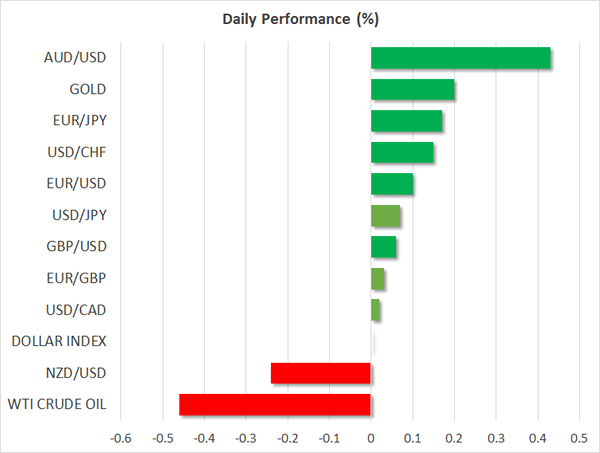Click the WTI CRUDE OIL label
Image resolution: width=600 pixels, height=453 pixels.
pos(56,405)
